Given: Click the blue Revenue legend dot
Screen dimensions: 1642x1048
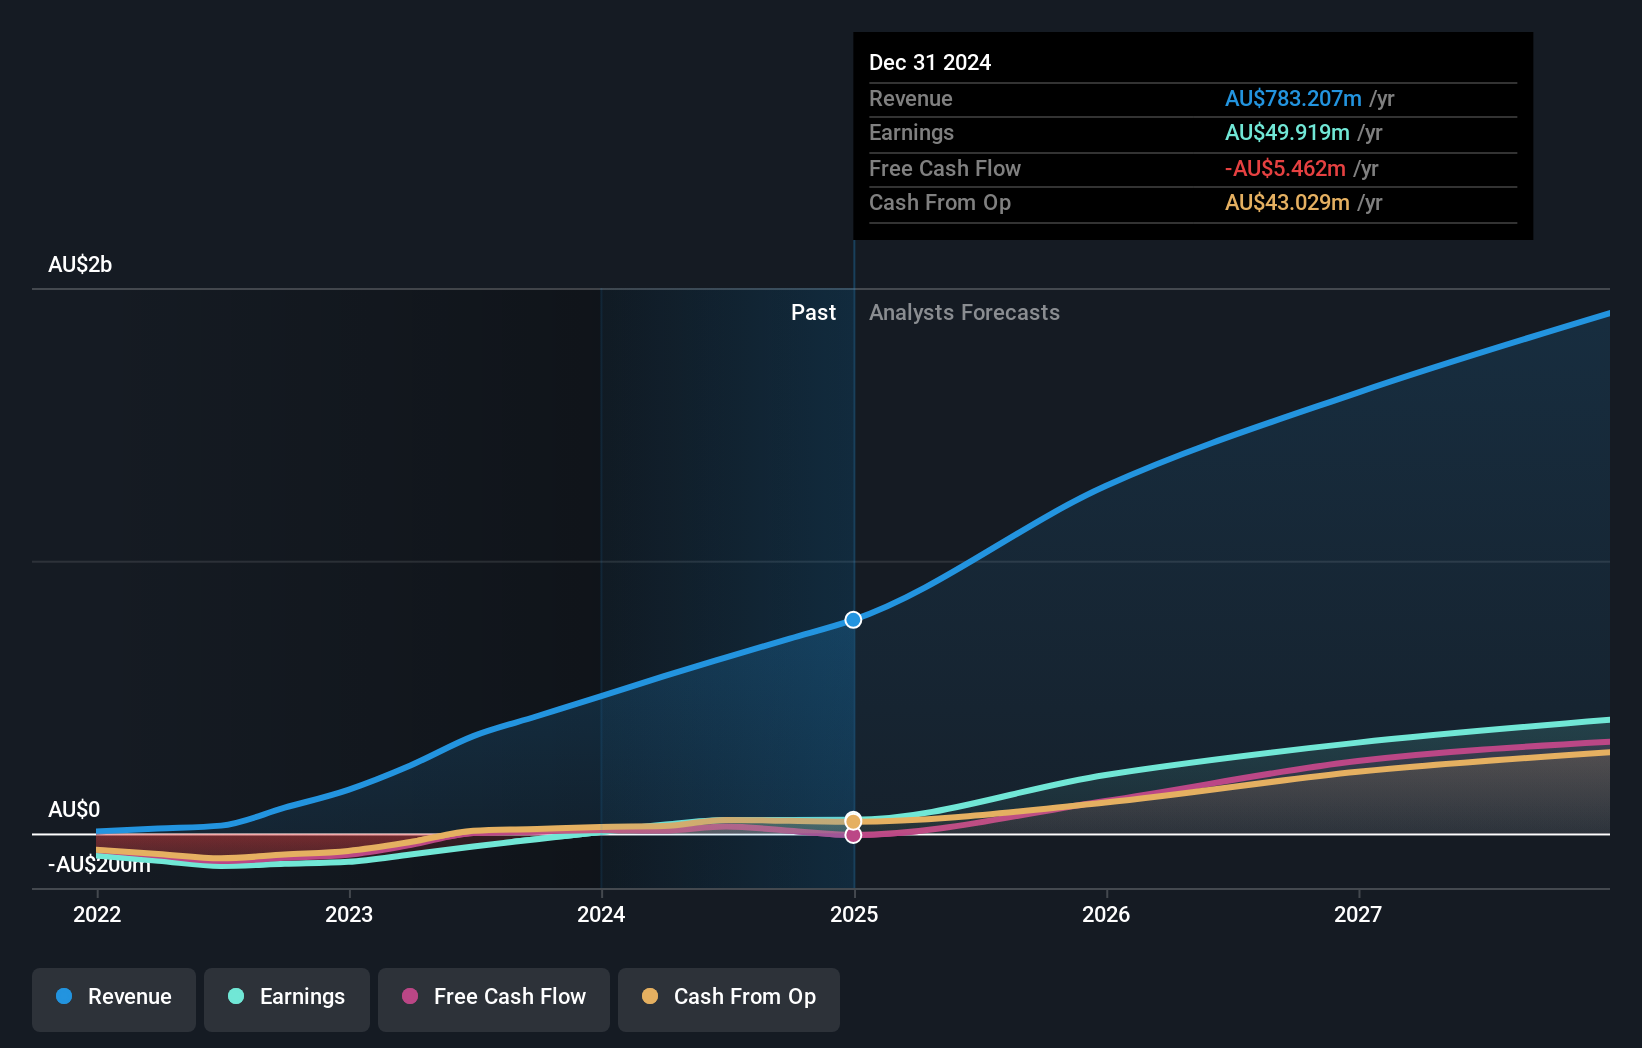Looking at the screenshot, I should tap(64, 996).
